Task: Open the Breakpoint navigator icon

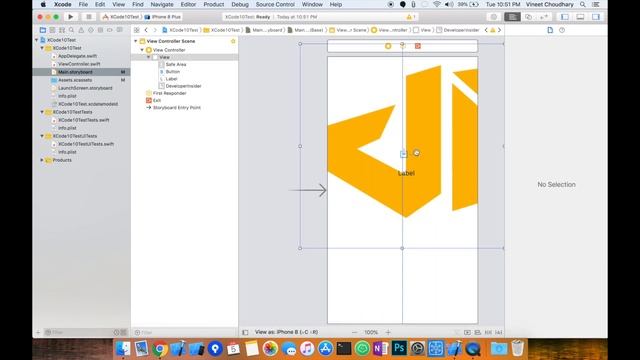Action: click(x=110, y=30)
